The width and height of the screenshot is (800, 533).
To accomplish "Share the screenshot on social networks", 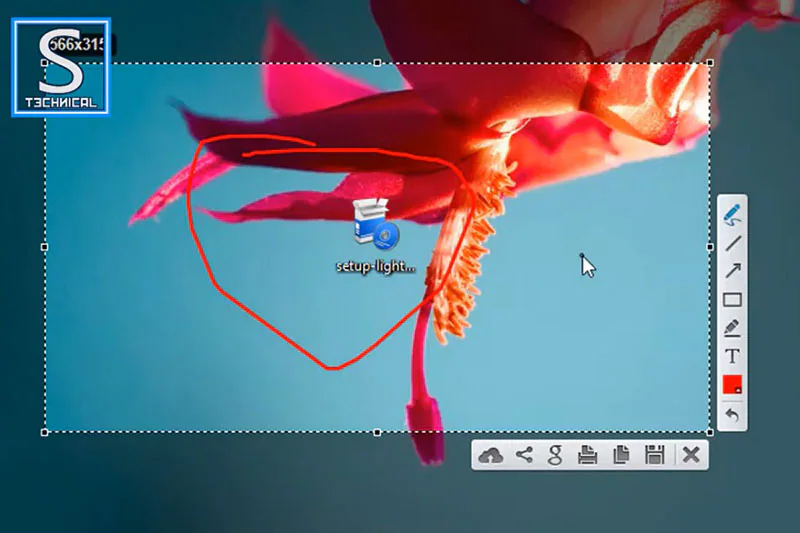I will click(x=524, y=454).
